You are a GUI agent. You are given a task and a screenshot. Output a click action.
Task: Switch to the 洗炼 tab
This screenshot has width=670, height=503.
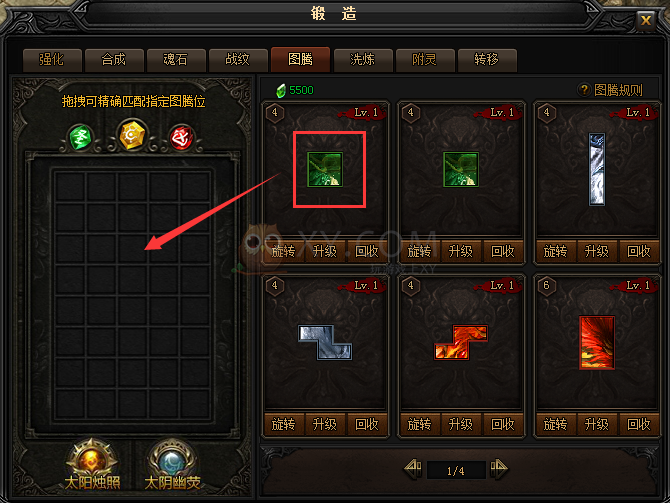coord(363,59)
